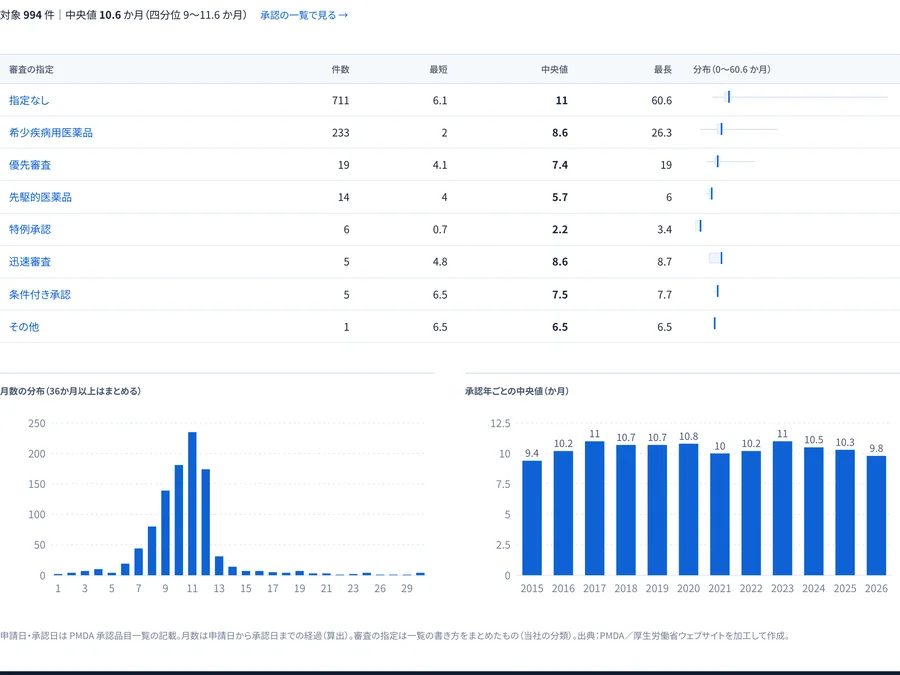
Task: Open the 希少疾病用医薬品 row link
Action: [x=51, y=133]
